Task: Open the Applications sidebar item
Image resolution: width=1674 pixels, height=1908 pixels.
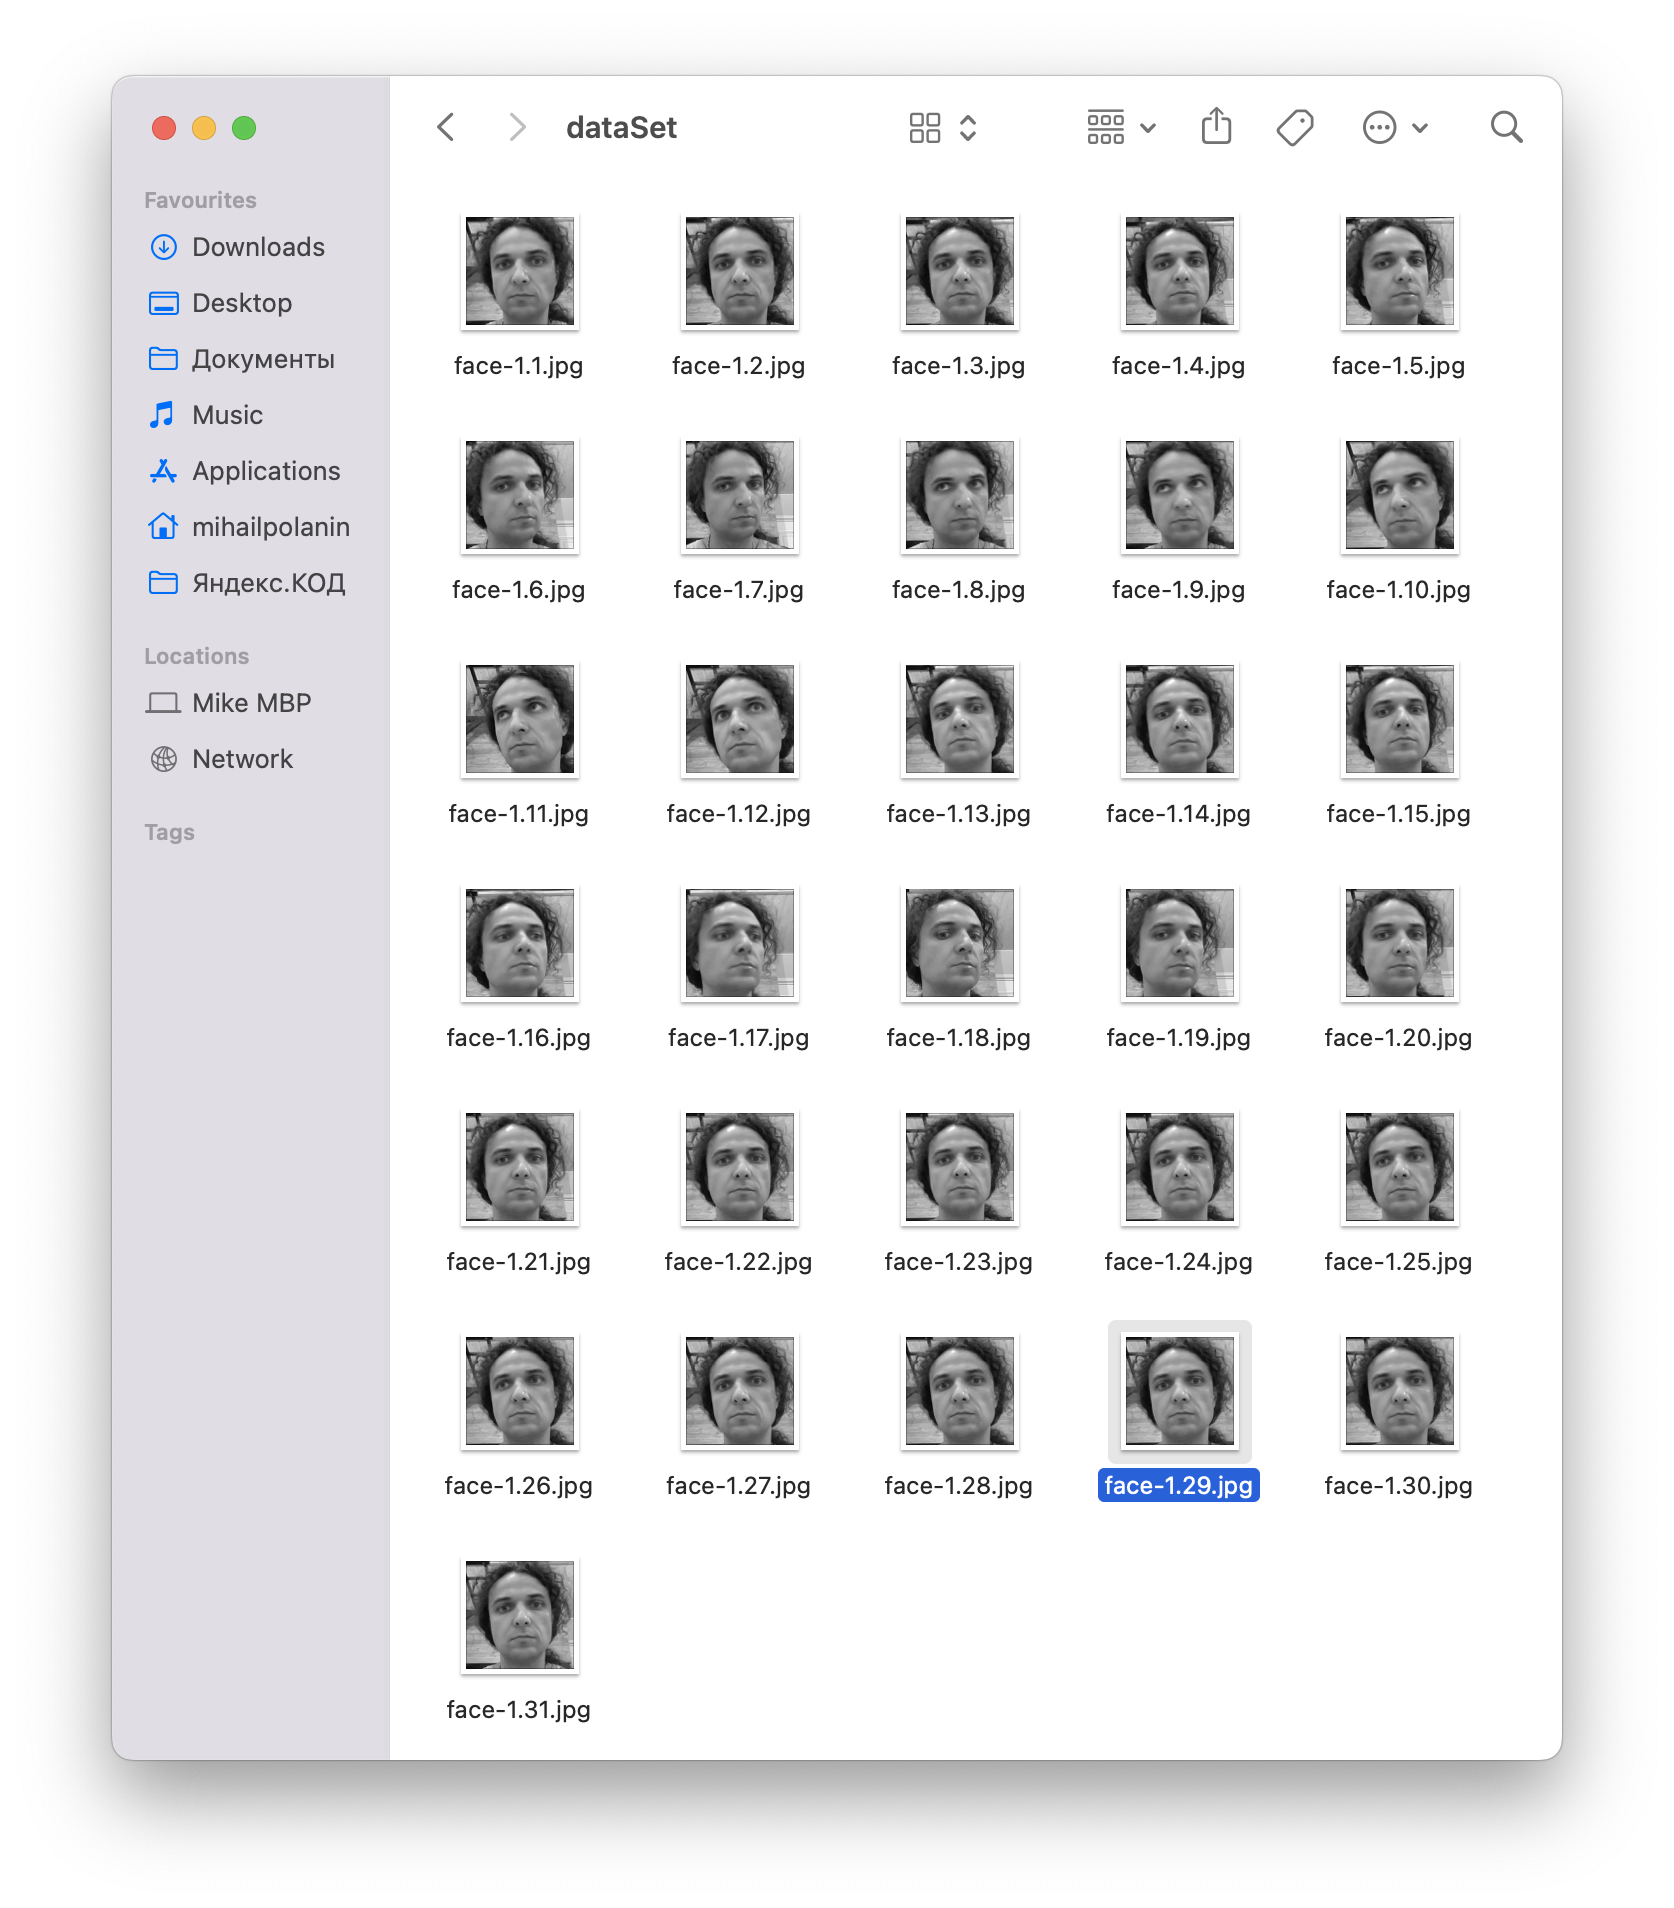Action: [x=266, y=471]
